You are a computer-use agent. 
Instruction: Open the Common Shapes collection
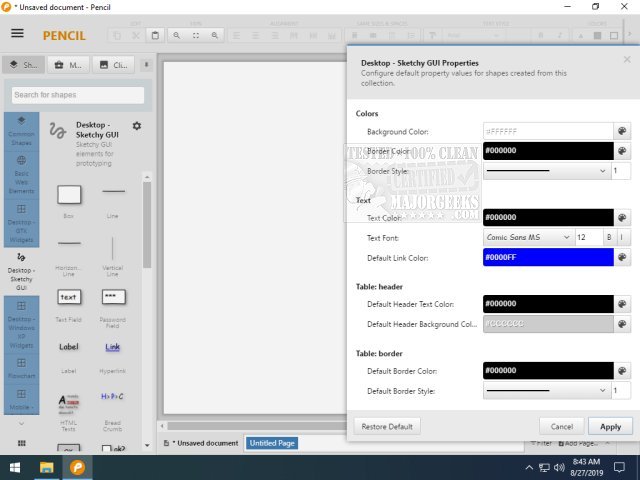22,131
